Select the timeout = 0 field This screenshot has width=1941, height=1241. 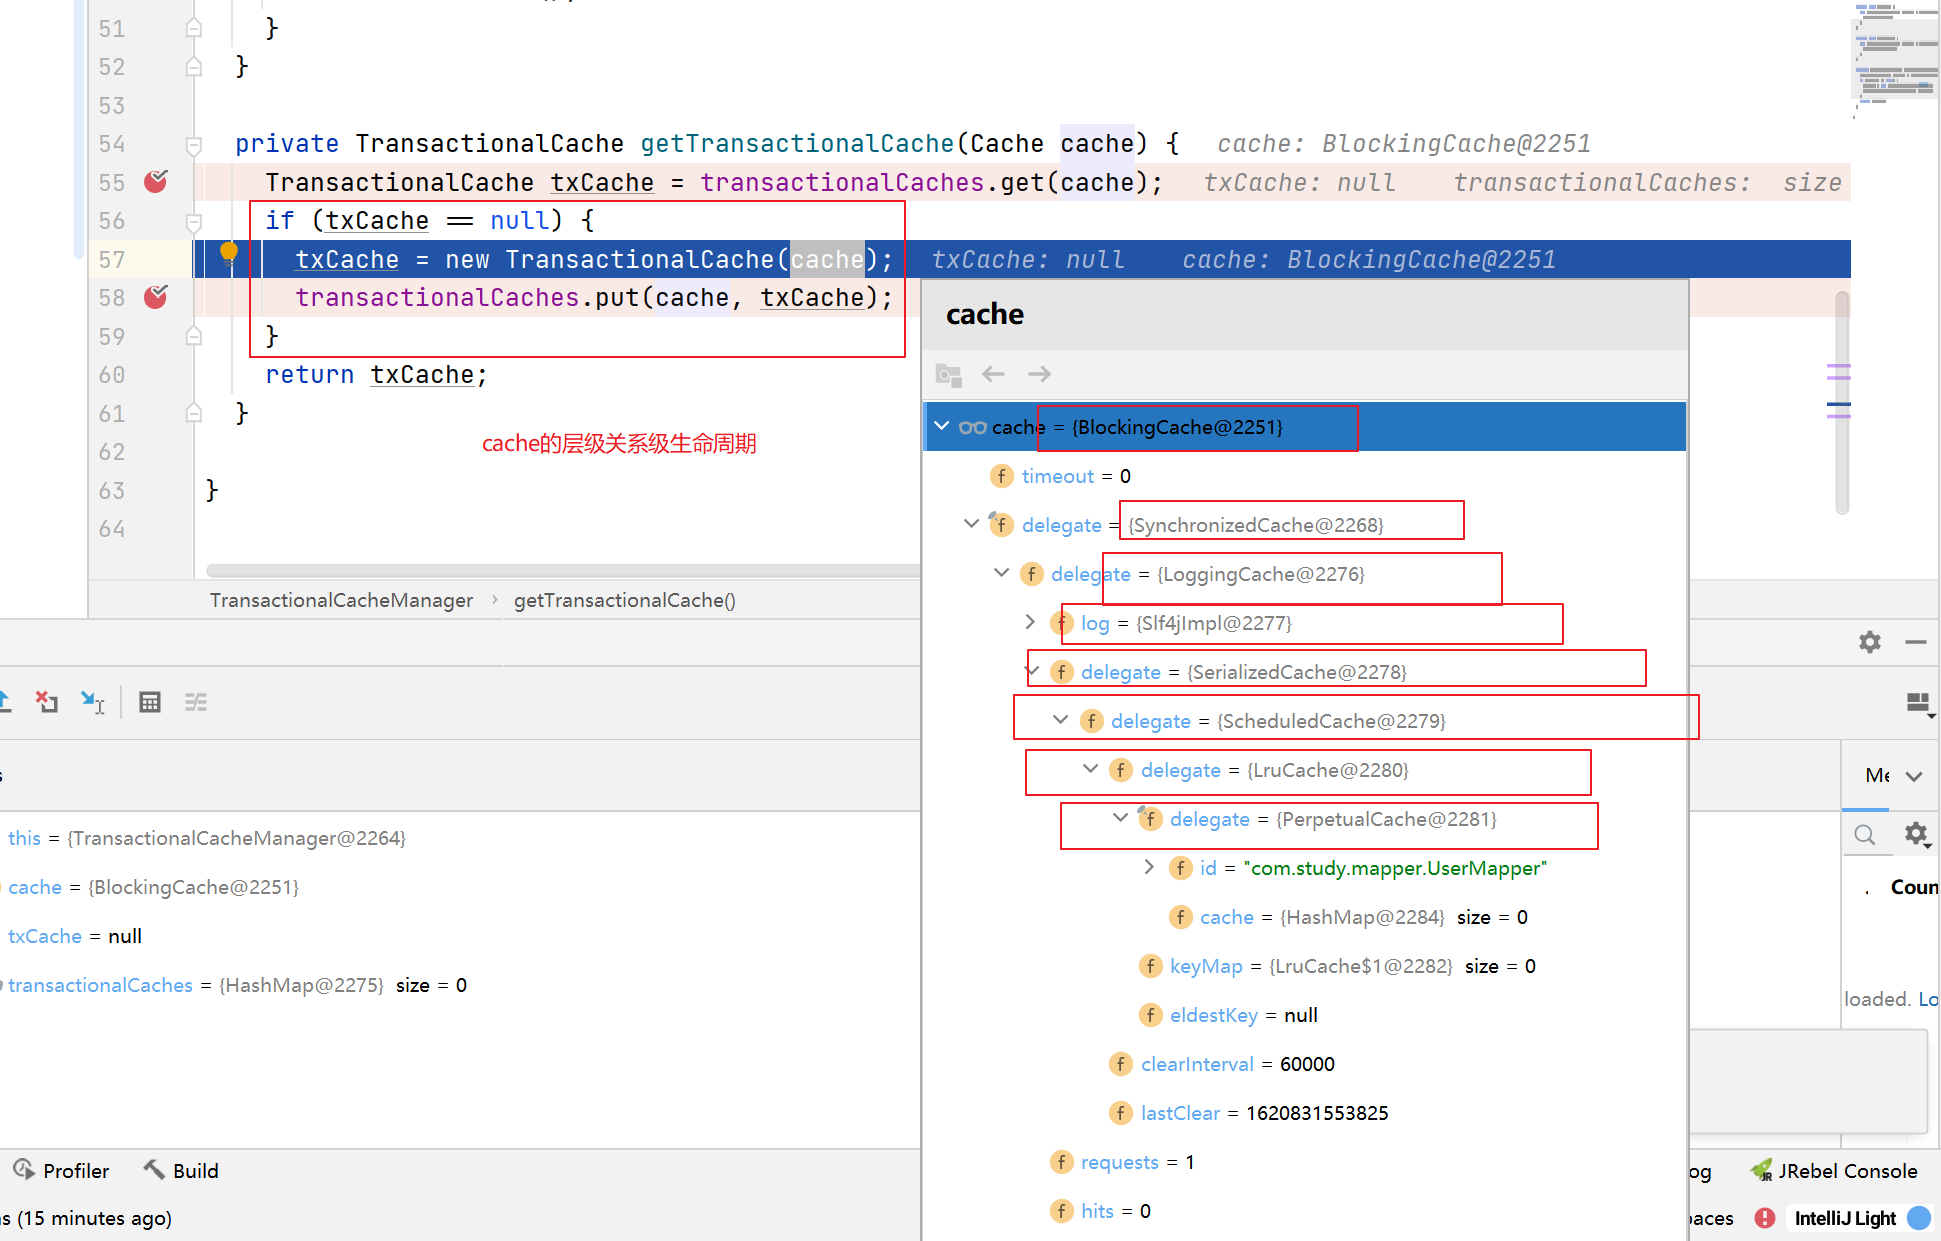click(1305, 476)
